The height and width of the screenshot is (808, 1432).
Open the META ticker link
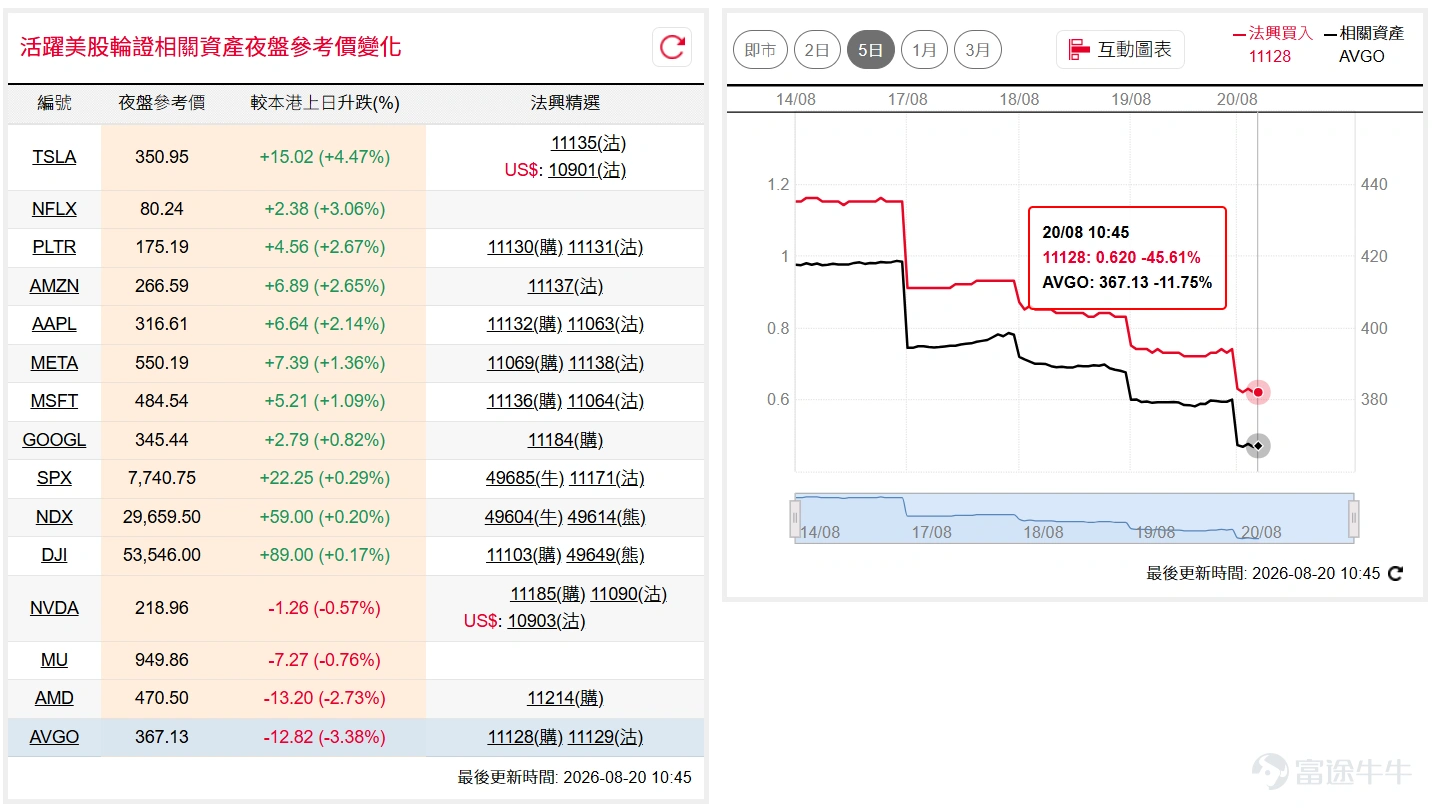pos(54,363)
